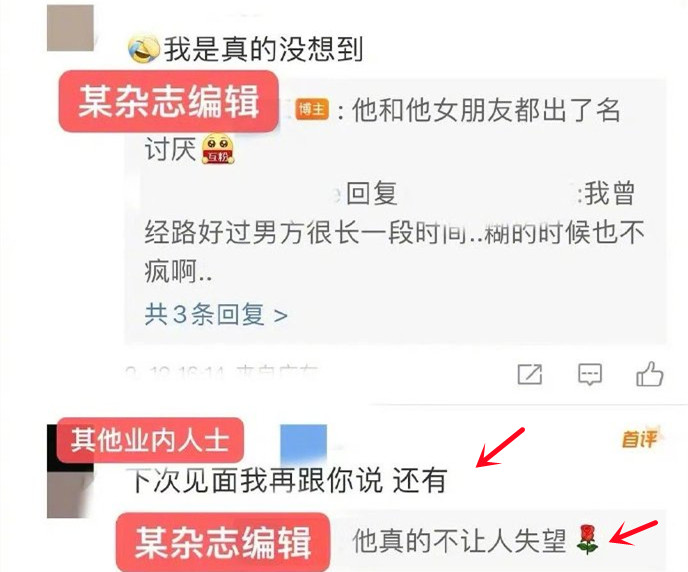Image resolution: width=688 pixels, height=572 pixels.
Task: Open the second commenter's avatar
Action: click(70, 471)
